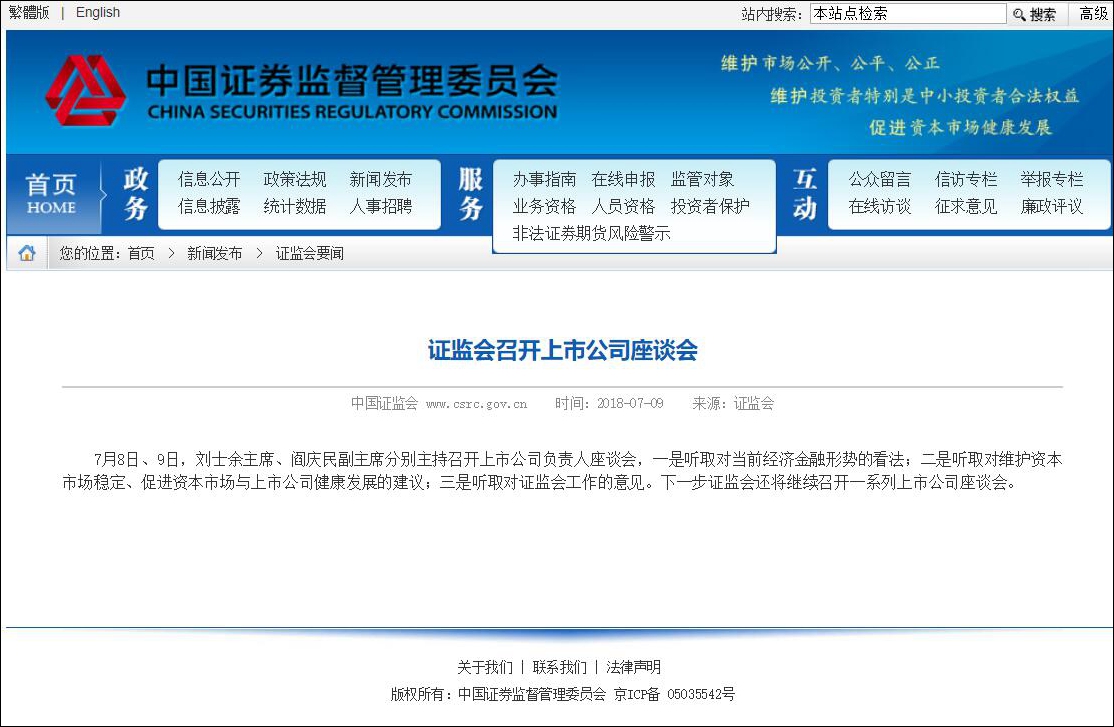1114x727 pixels.
Task: Click 首页 in the breadcrumb
Action: [x=141, y=254]
